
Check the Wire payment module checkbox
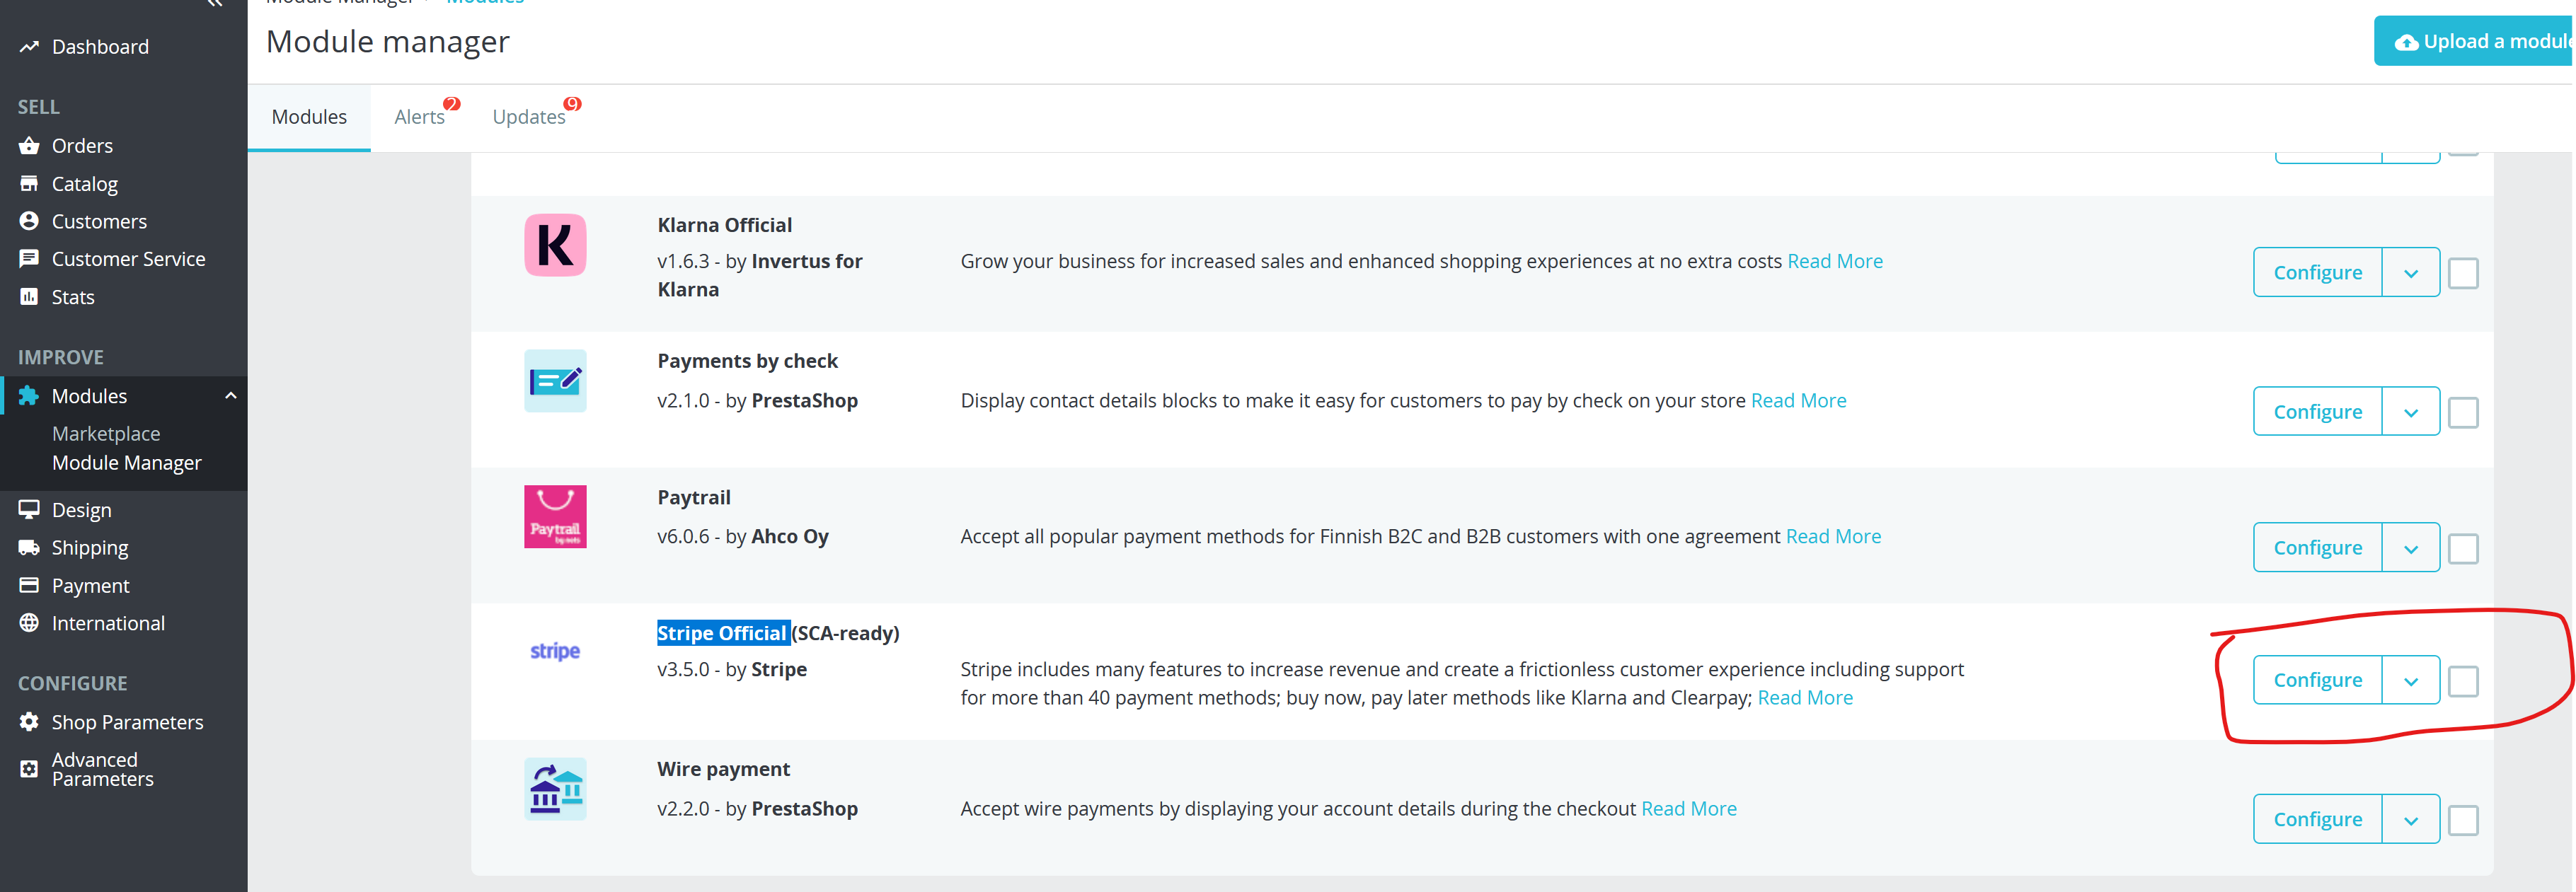[2463, 820]
